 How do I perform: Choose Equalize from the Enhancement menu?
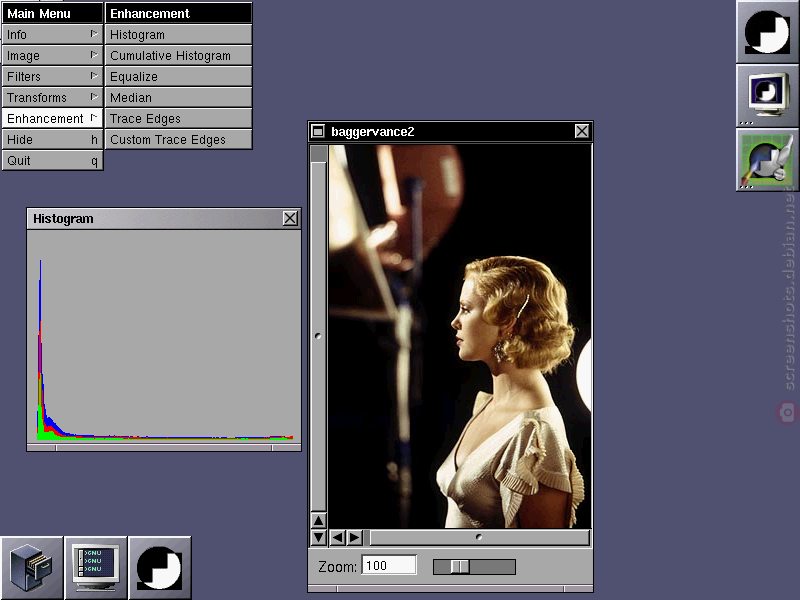pyautogui.click(x=178, y=77)
